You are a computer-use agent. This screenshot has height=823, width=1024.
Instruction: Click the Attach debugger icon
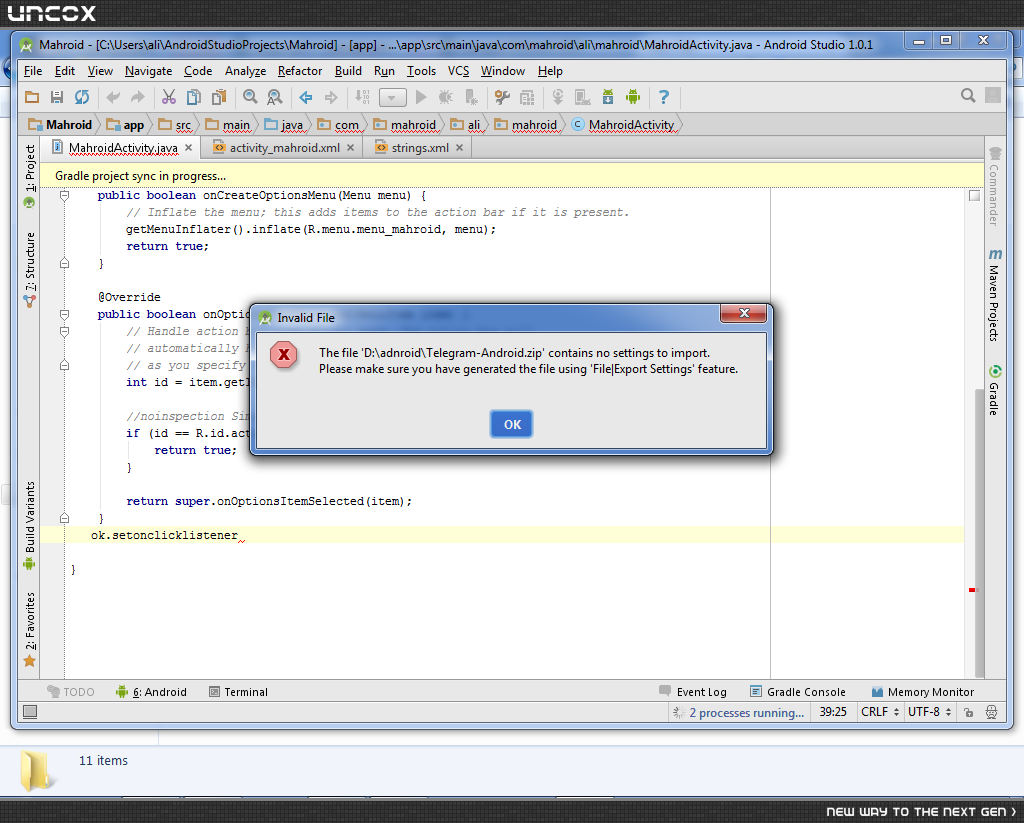[x=471, y=97]
